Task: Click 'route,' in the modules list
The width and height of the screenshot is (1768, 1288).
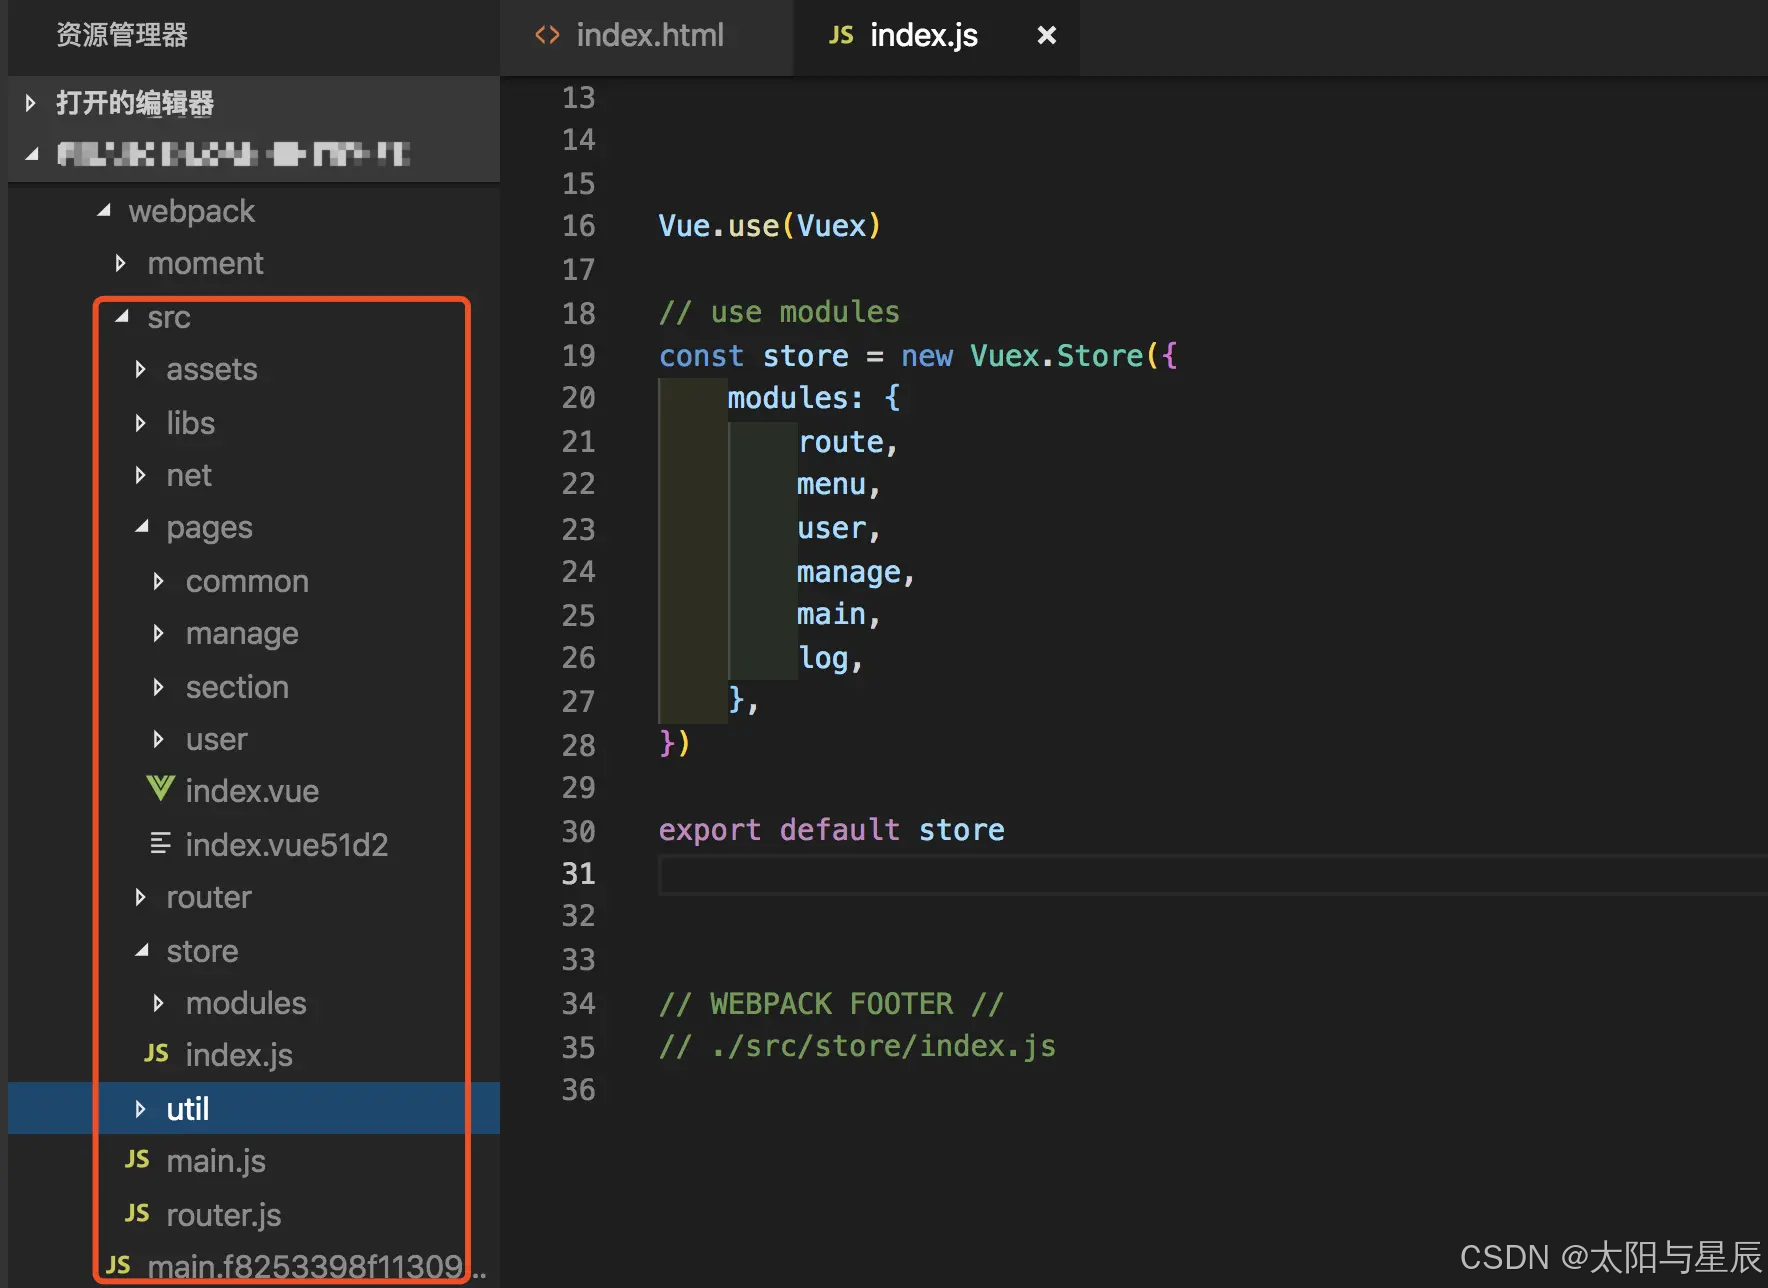Action: tap(848, 442)
